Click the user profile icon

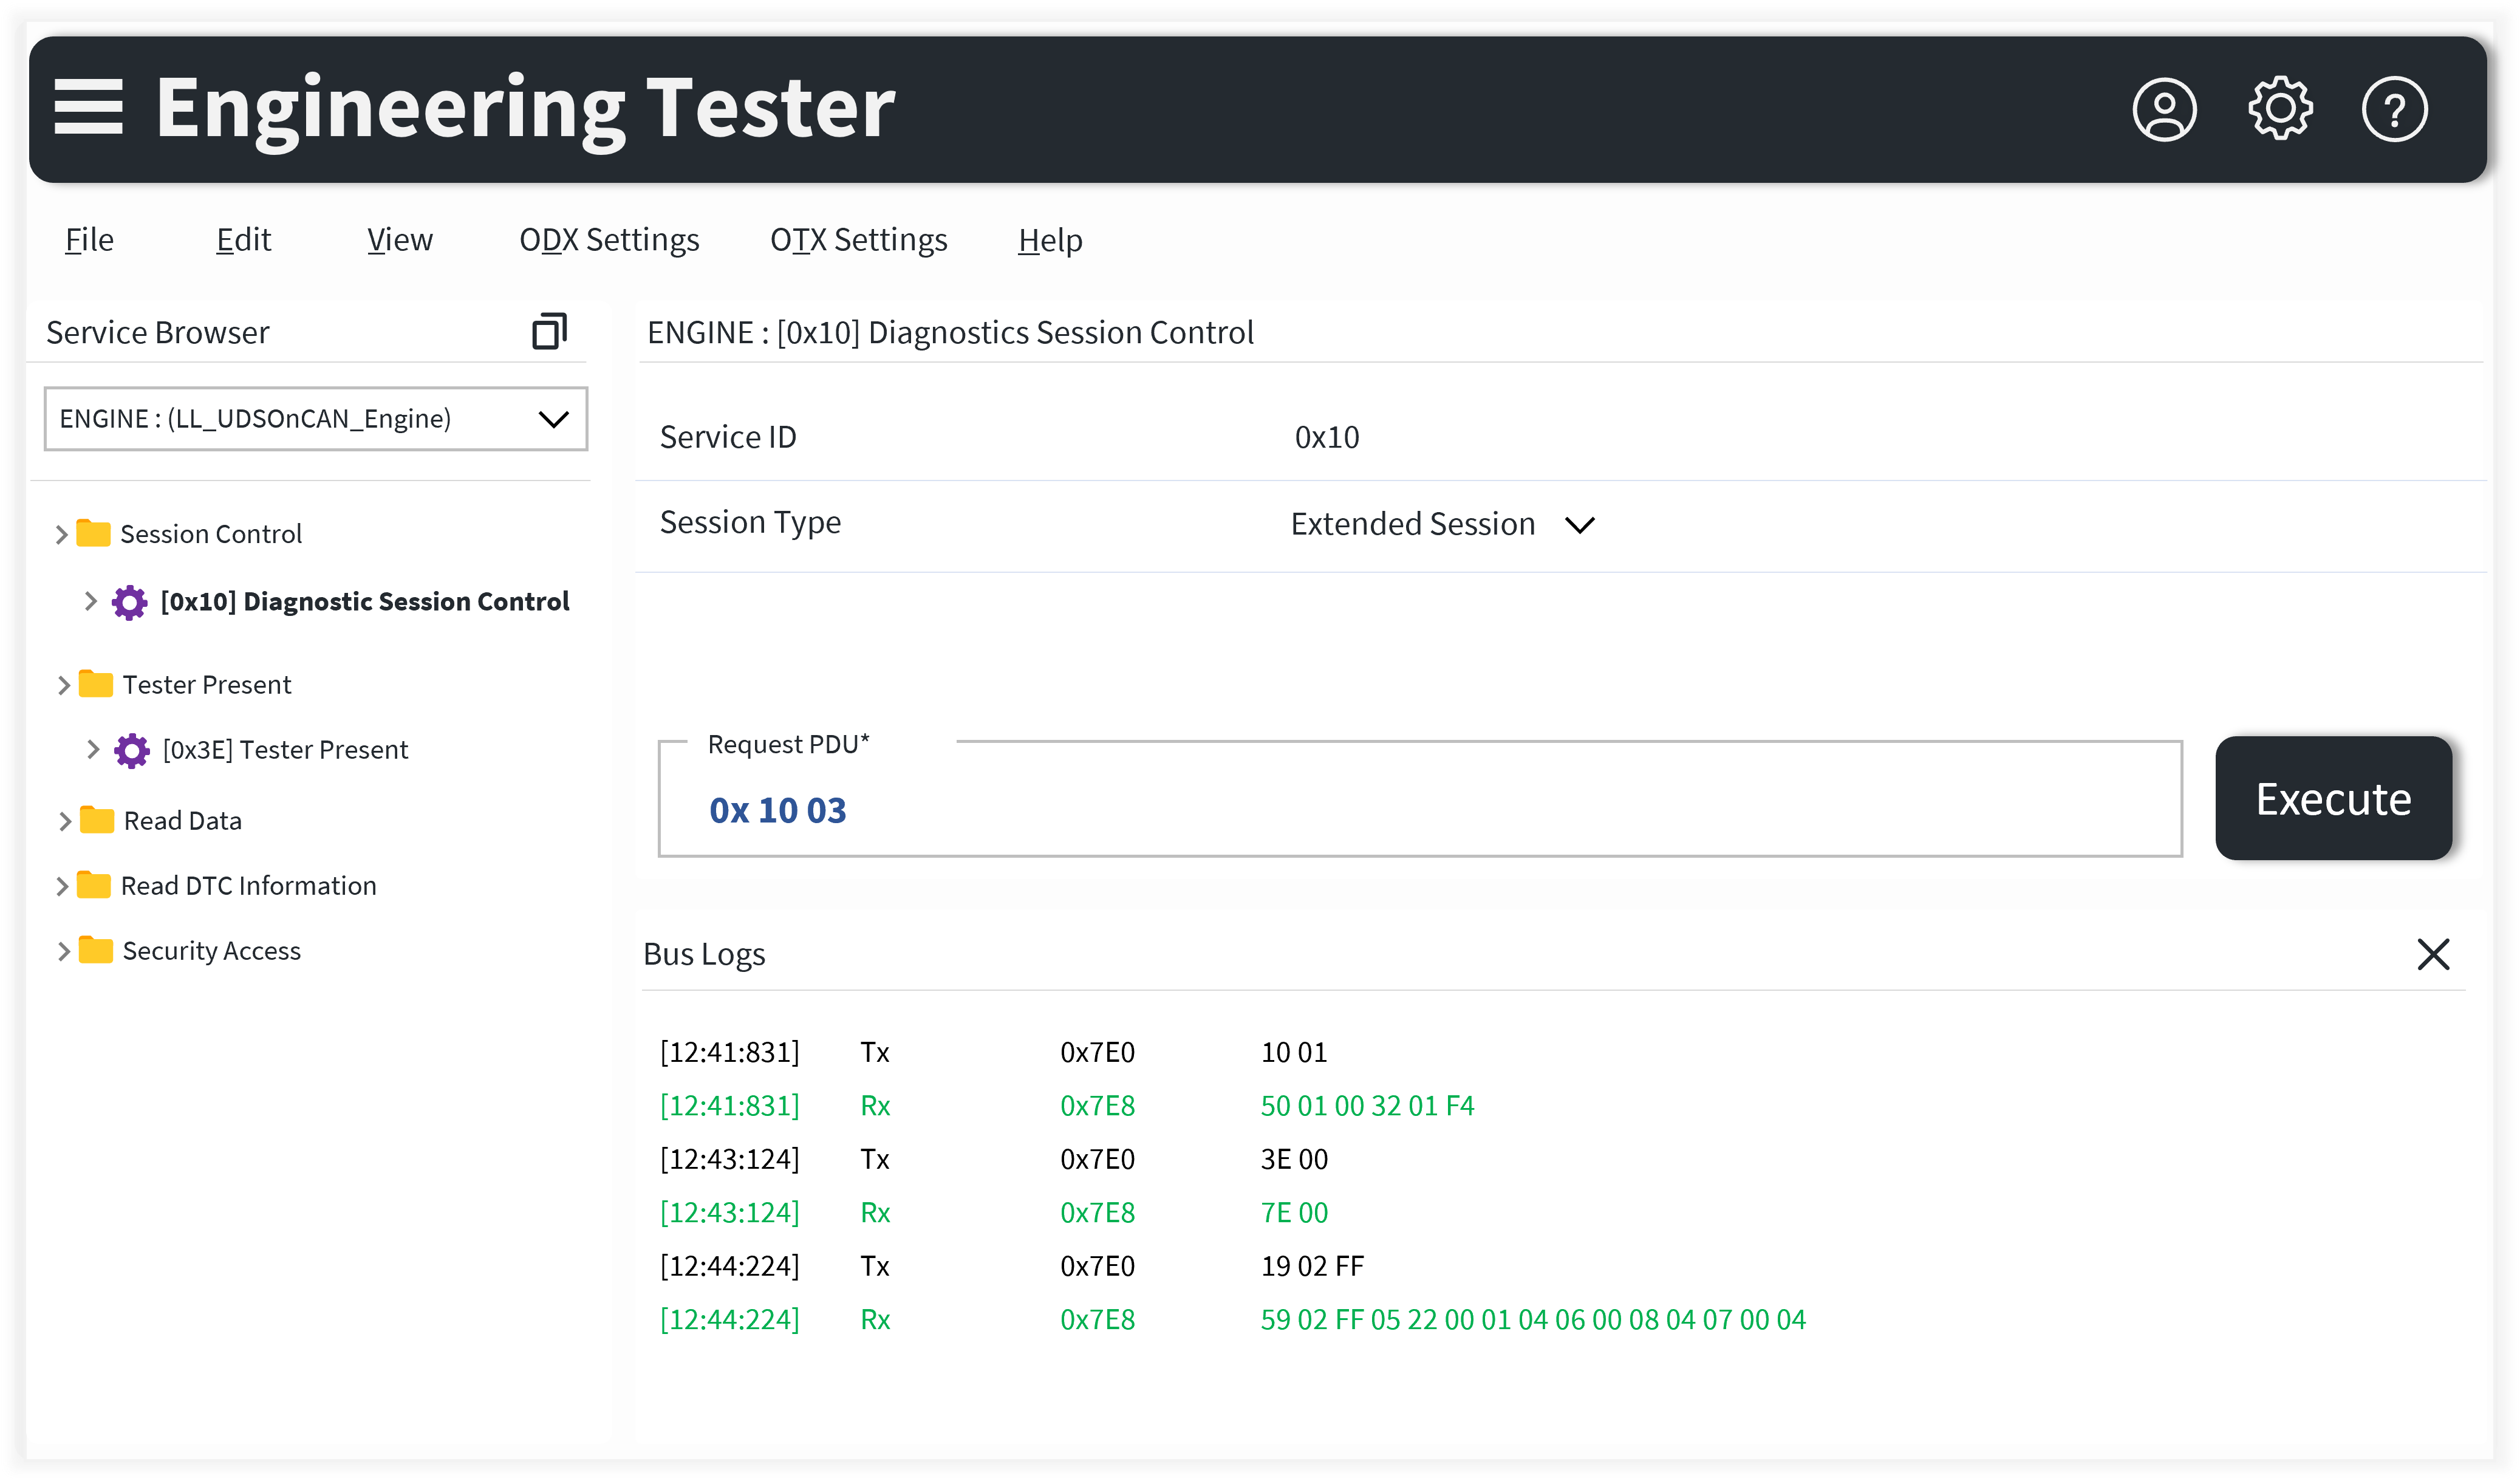coord(2164,109)
